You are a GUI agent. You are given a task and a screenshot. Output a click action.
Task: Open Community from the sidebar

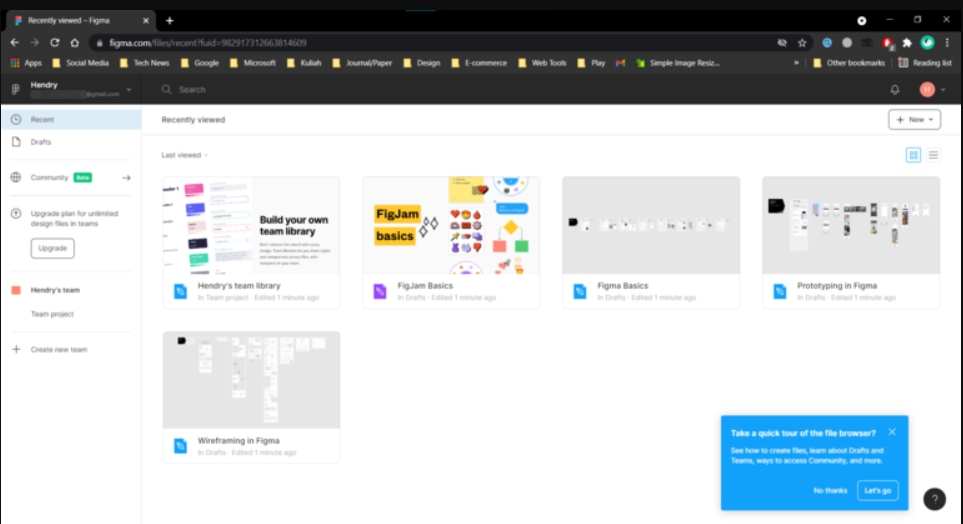pos(50,178)
